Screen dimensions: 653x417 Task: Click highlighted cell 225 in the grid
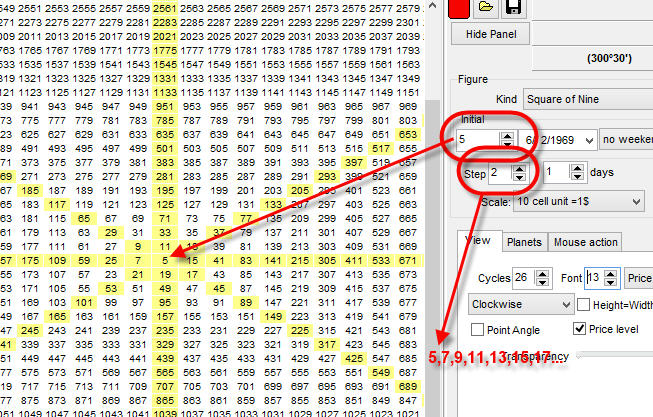click(x=300, y=331)
